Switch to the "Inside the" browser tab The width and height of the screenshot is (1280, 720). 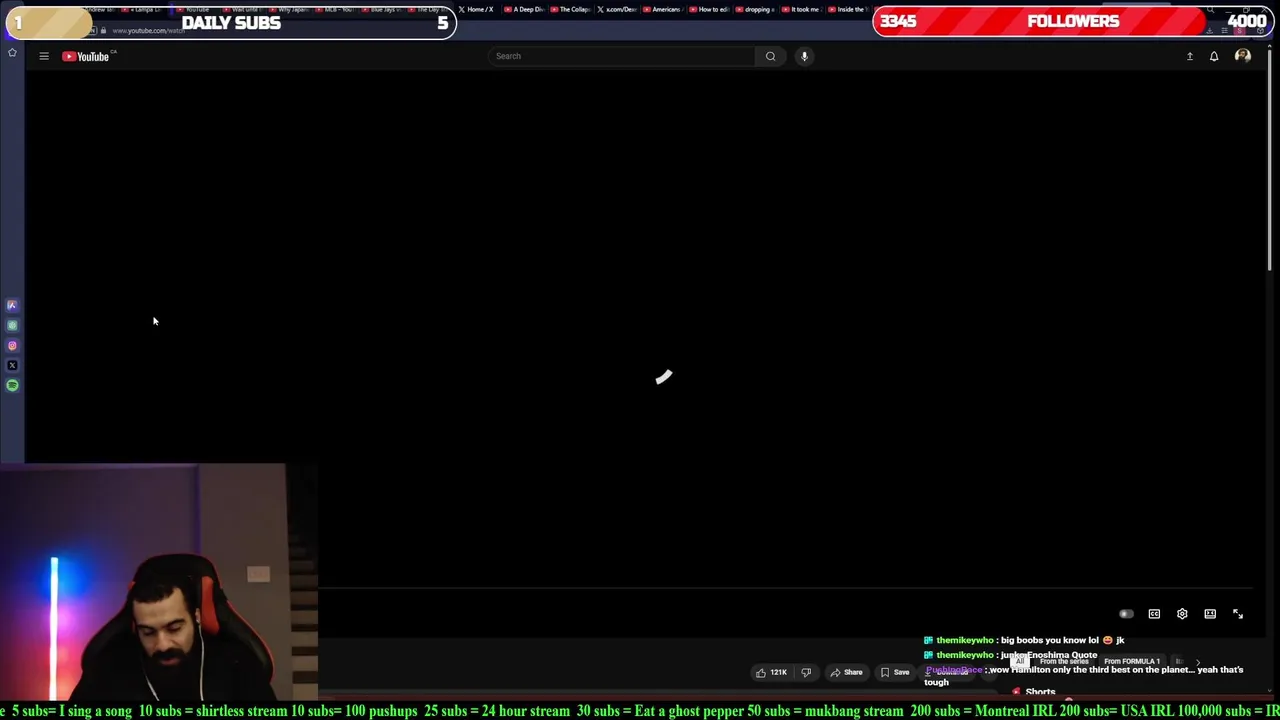click(847, 9)
